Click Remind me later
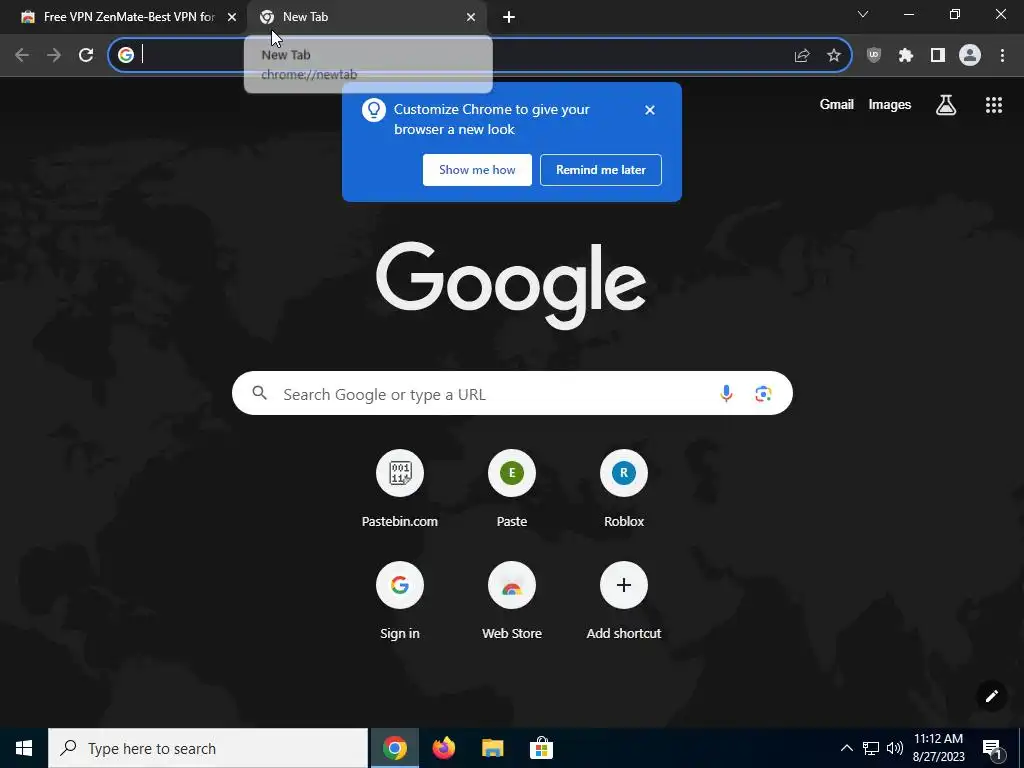This screenshot has height=768, width=1024. [x=601, y=170]
